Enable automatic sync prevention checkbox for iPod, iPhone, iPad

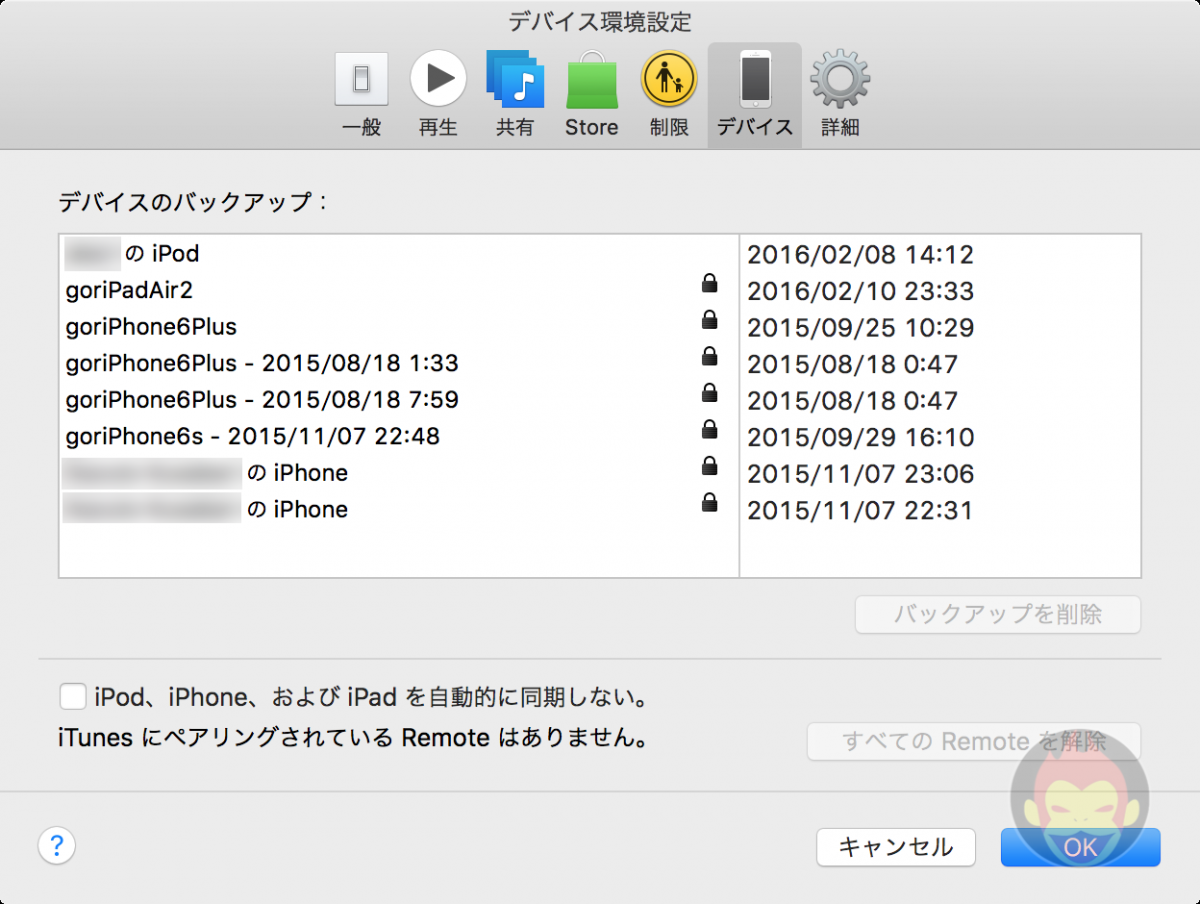(x=72, y=696)
